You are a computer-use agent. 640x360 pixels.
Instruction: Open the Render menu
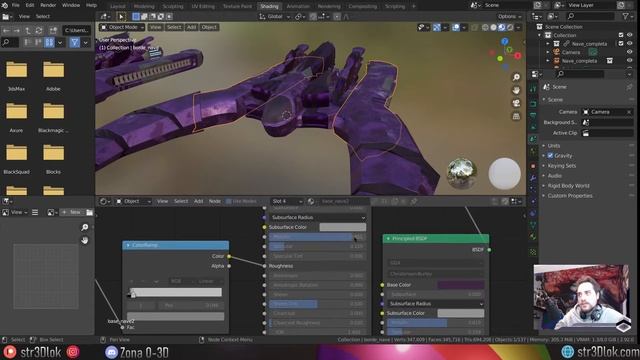tap(48, 5)
